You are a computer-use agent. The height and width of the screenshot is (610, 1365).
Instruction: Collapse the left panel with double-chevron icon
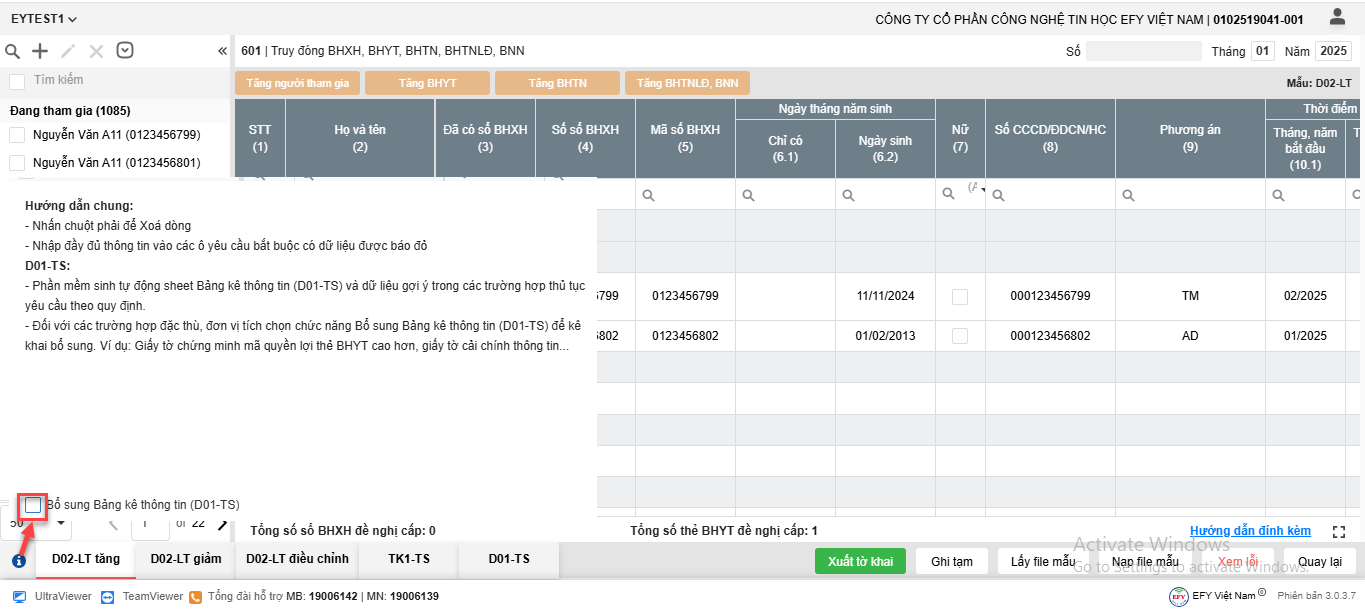click(x=222, y=51)
